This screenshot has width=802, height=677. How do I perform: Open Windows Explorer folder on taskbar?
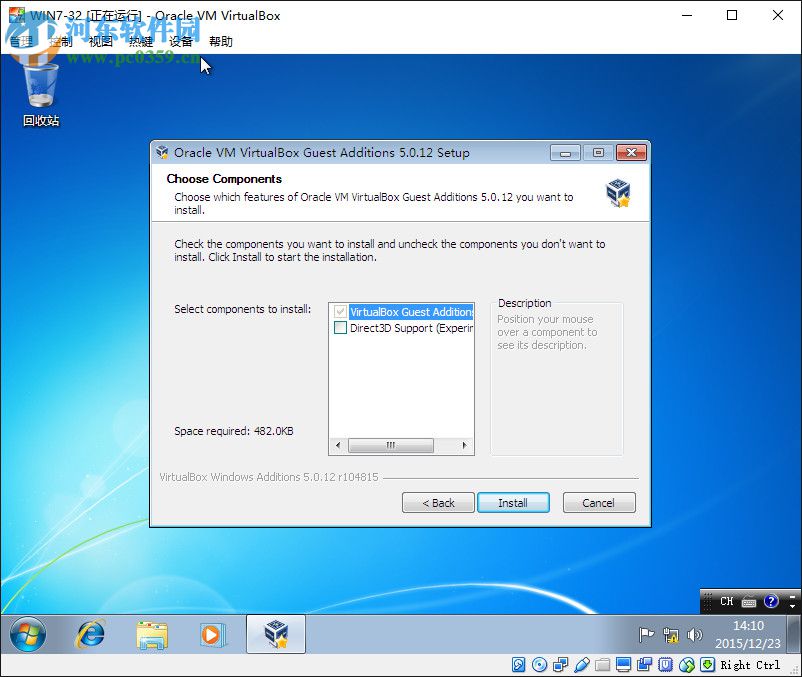coord(152,635)
